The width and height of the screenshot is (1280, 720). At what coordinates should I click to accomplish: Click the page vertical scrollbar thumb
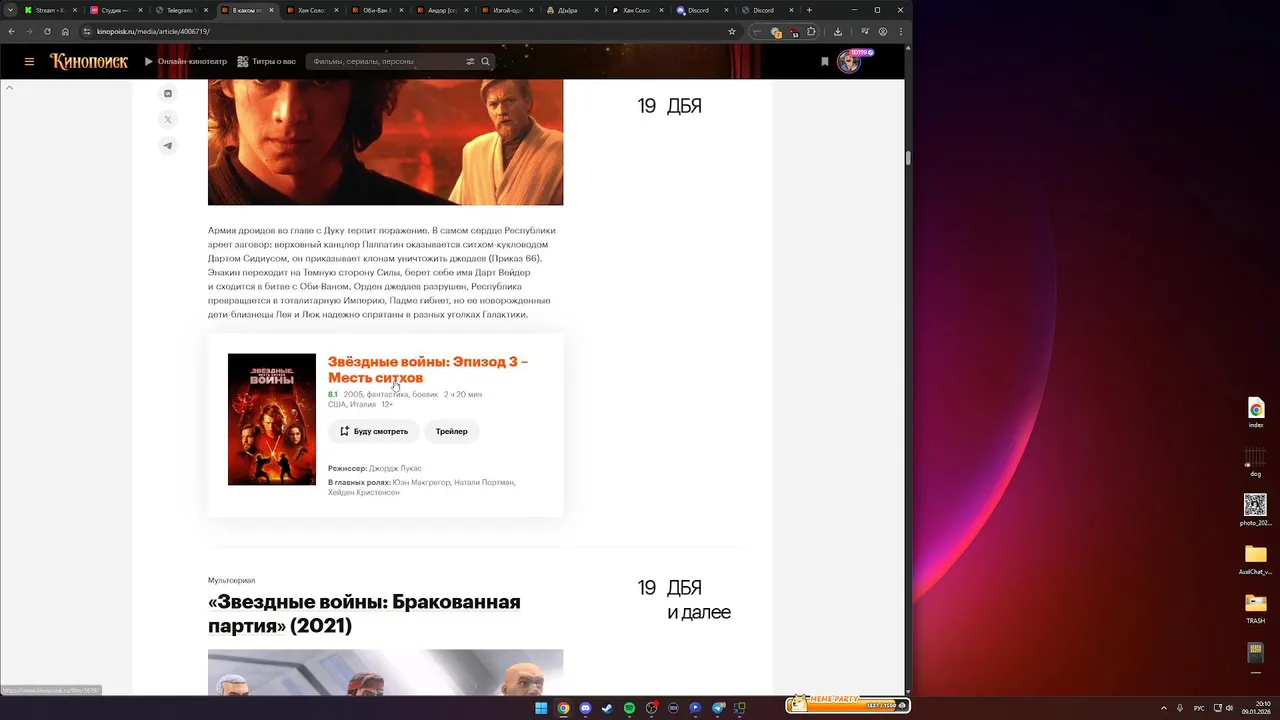point(908,158)
